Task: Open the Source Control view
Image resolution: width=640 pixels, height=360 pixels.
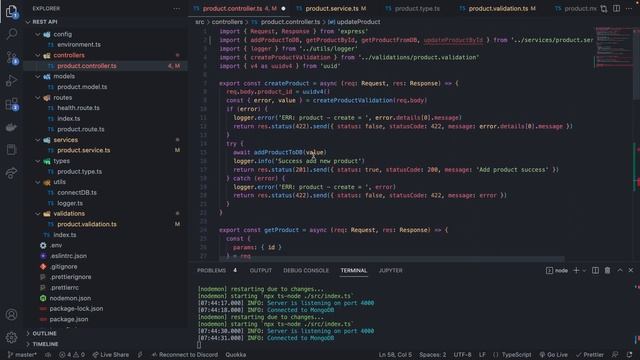Action: coord(11,58)
